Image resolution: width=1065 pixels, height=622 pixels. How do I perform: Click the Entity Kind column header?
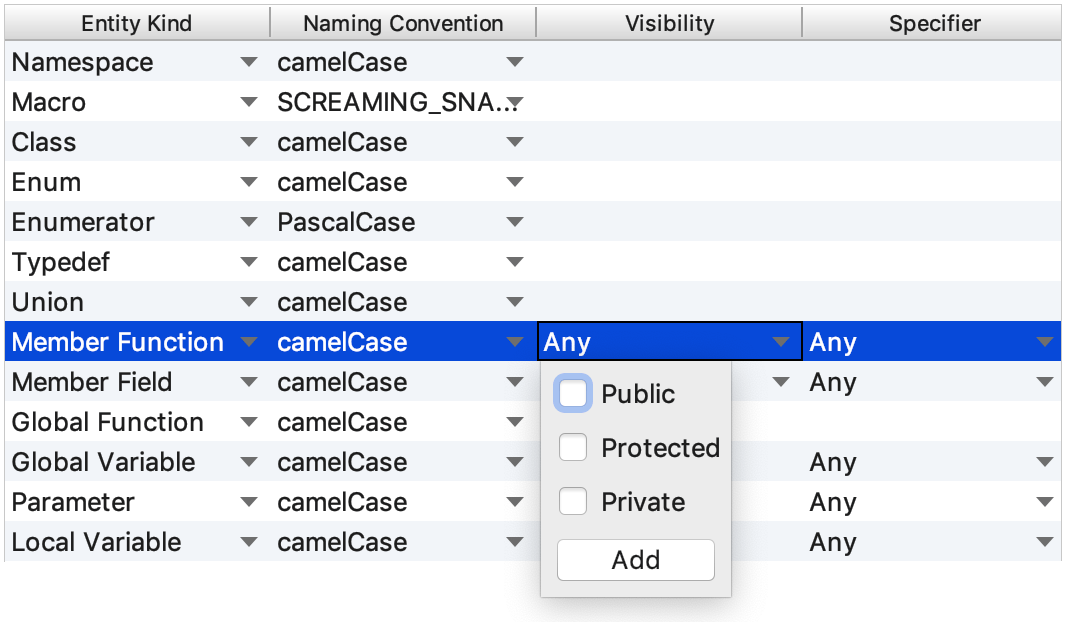[136, 23]
